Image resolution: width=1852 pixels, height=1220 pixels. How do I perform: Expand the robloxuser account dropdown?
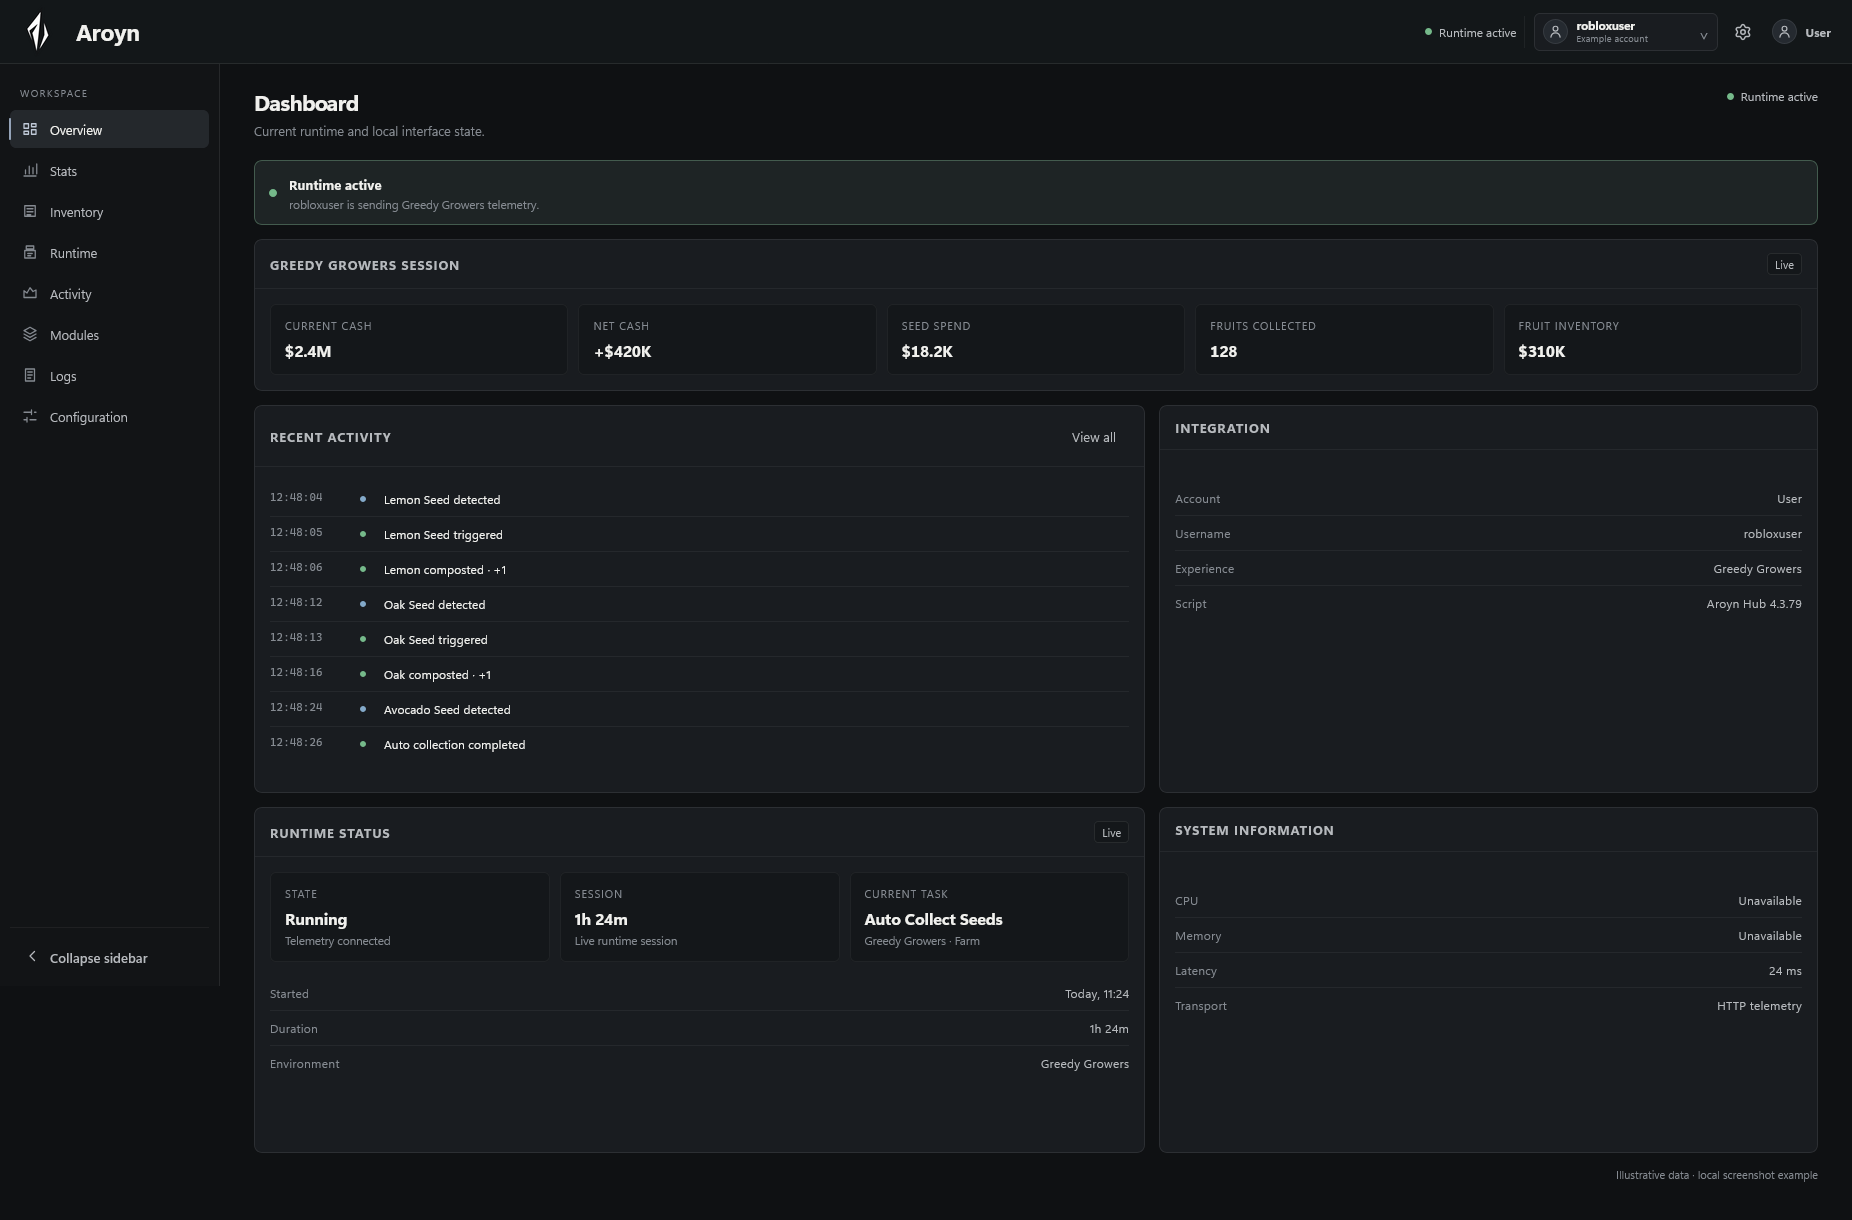[x=1703, y=36]
